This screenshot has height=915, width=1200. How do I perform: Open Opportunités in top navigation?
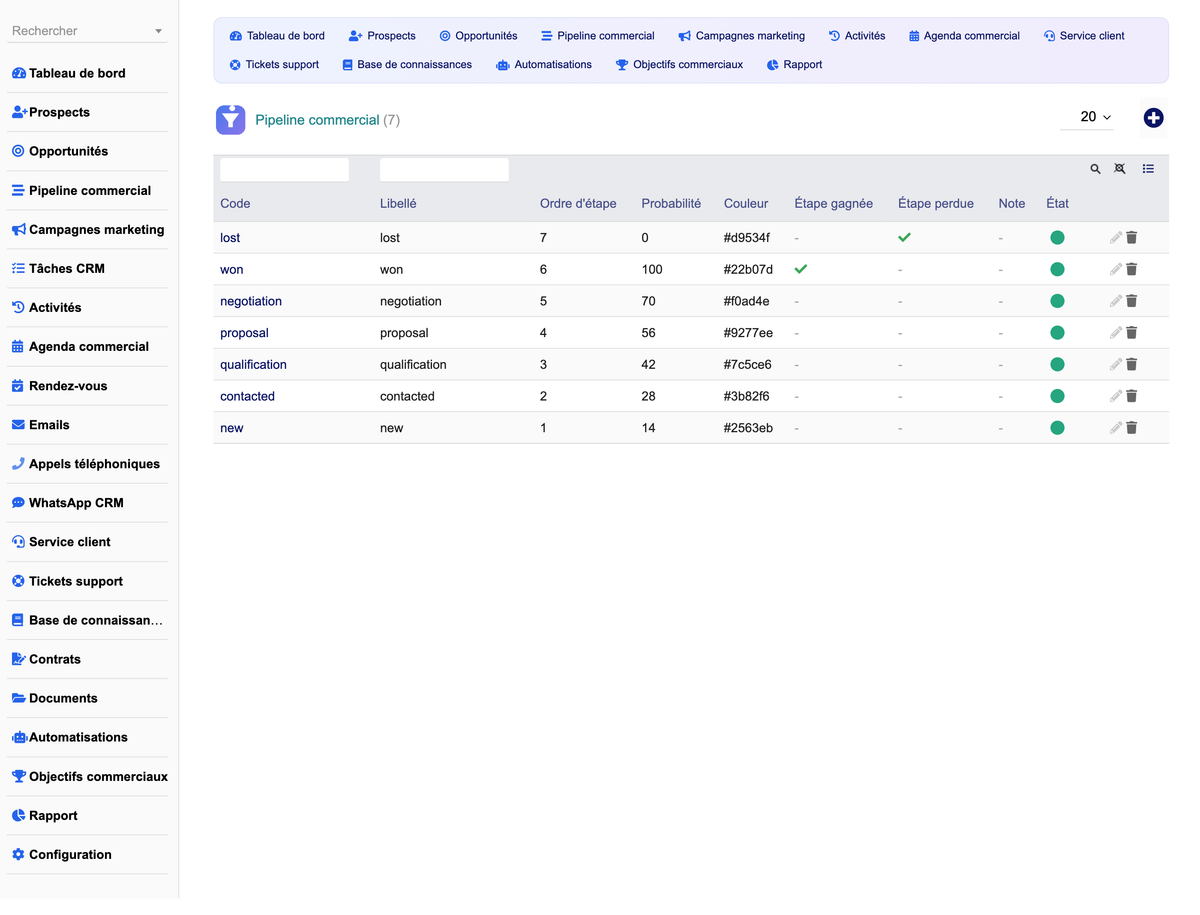pyautogui.click(x=478, y=36)
